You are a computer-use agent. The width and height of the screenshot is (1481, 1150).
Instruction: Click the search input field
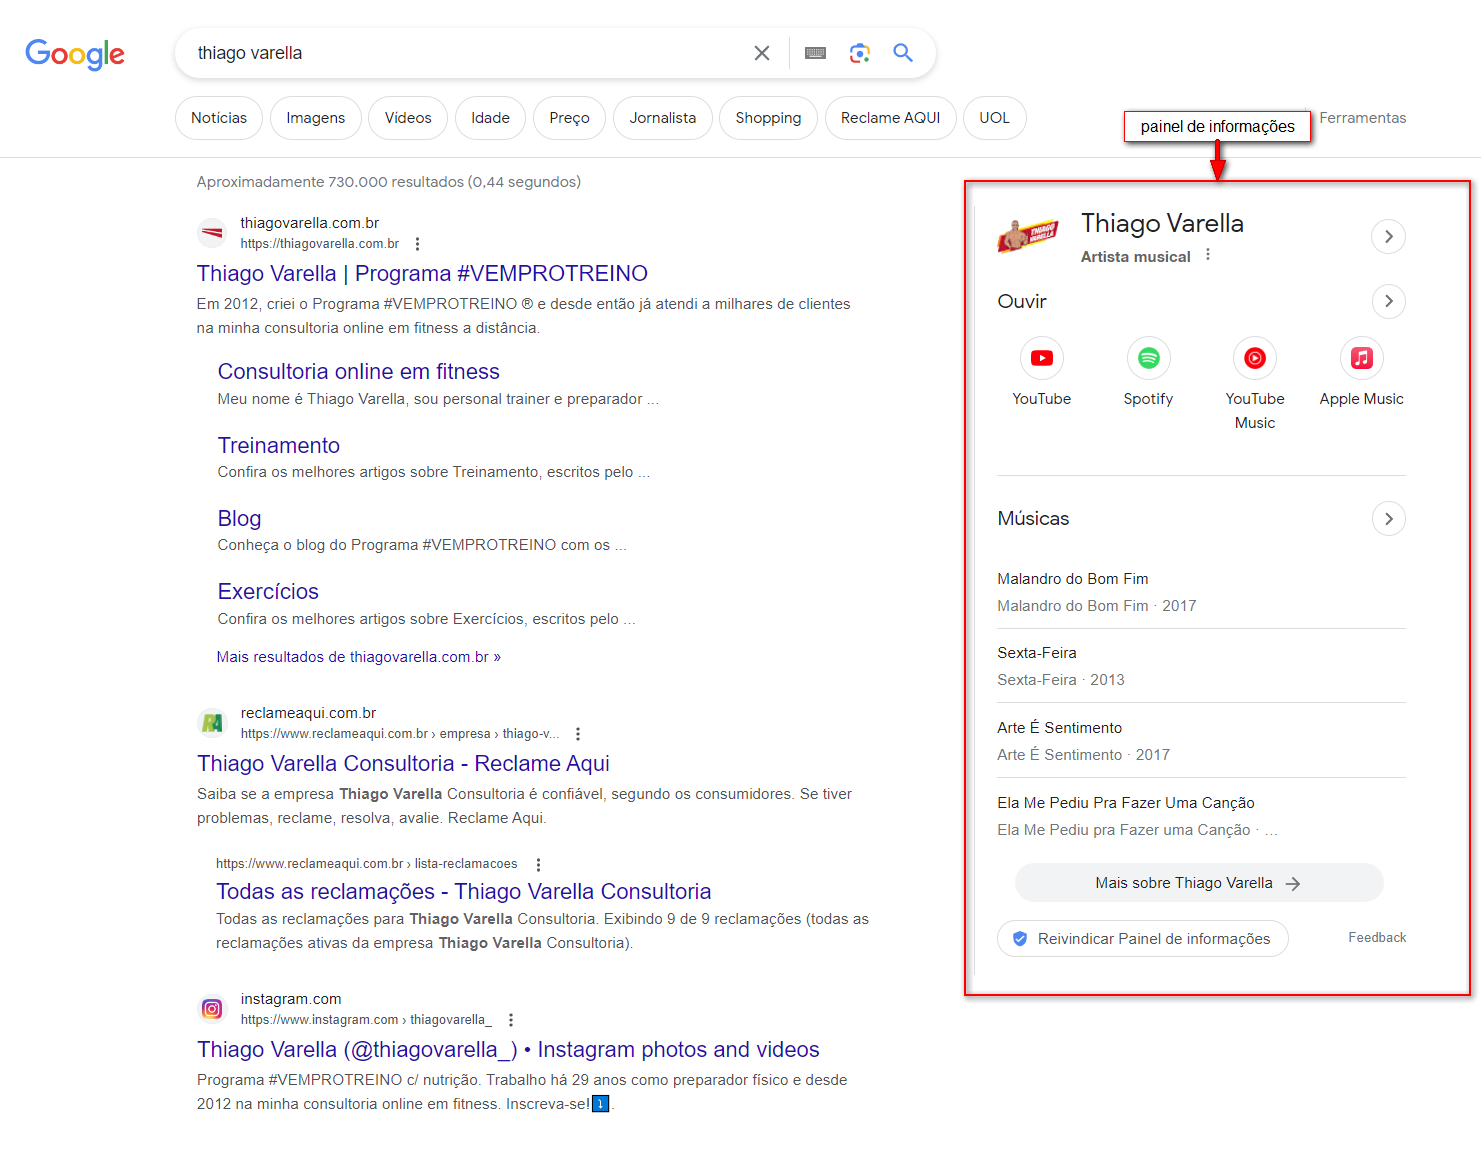[460, 53]
